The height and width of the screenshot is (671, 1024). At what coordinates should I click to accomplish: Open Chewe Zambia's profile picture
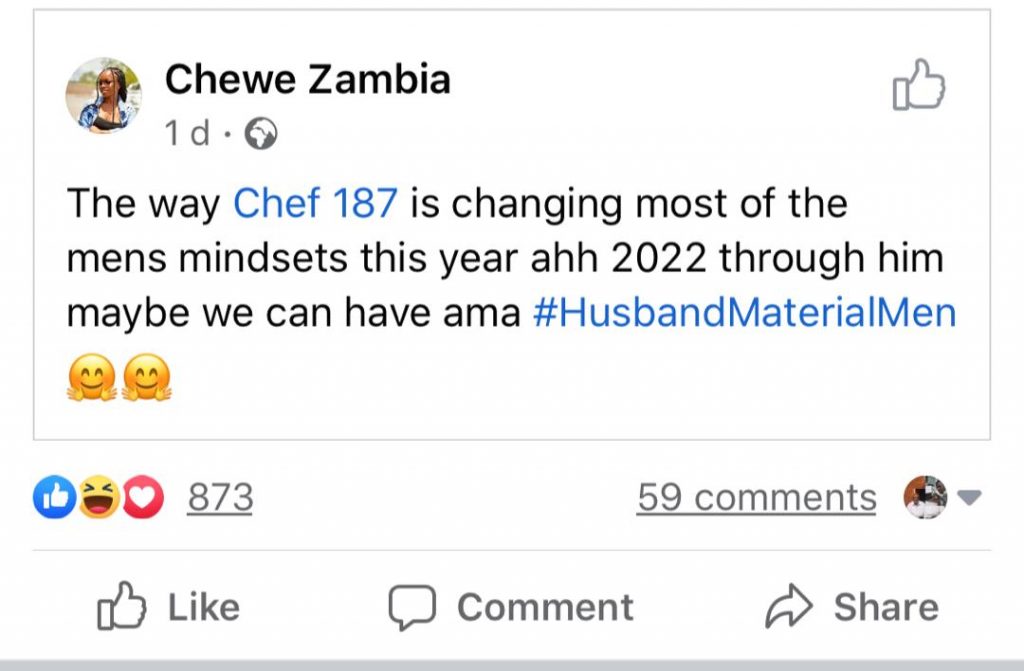click(103, 95)
